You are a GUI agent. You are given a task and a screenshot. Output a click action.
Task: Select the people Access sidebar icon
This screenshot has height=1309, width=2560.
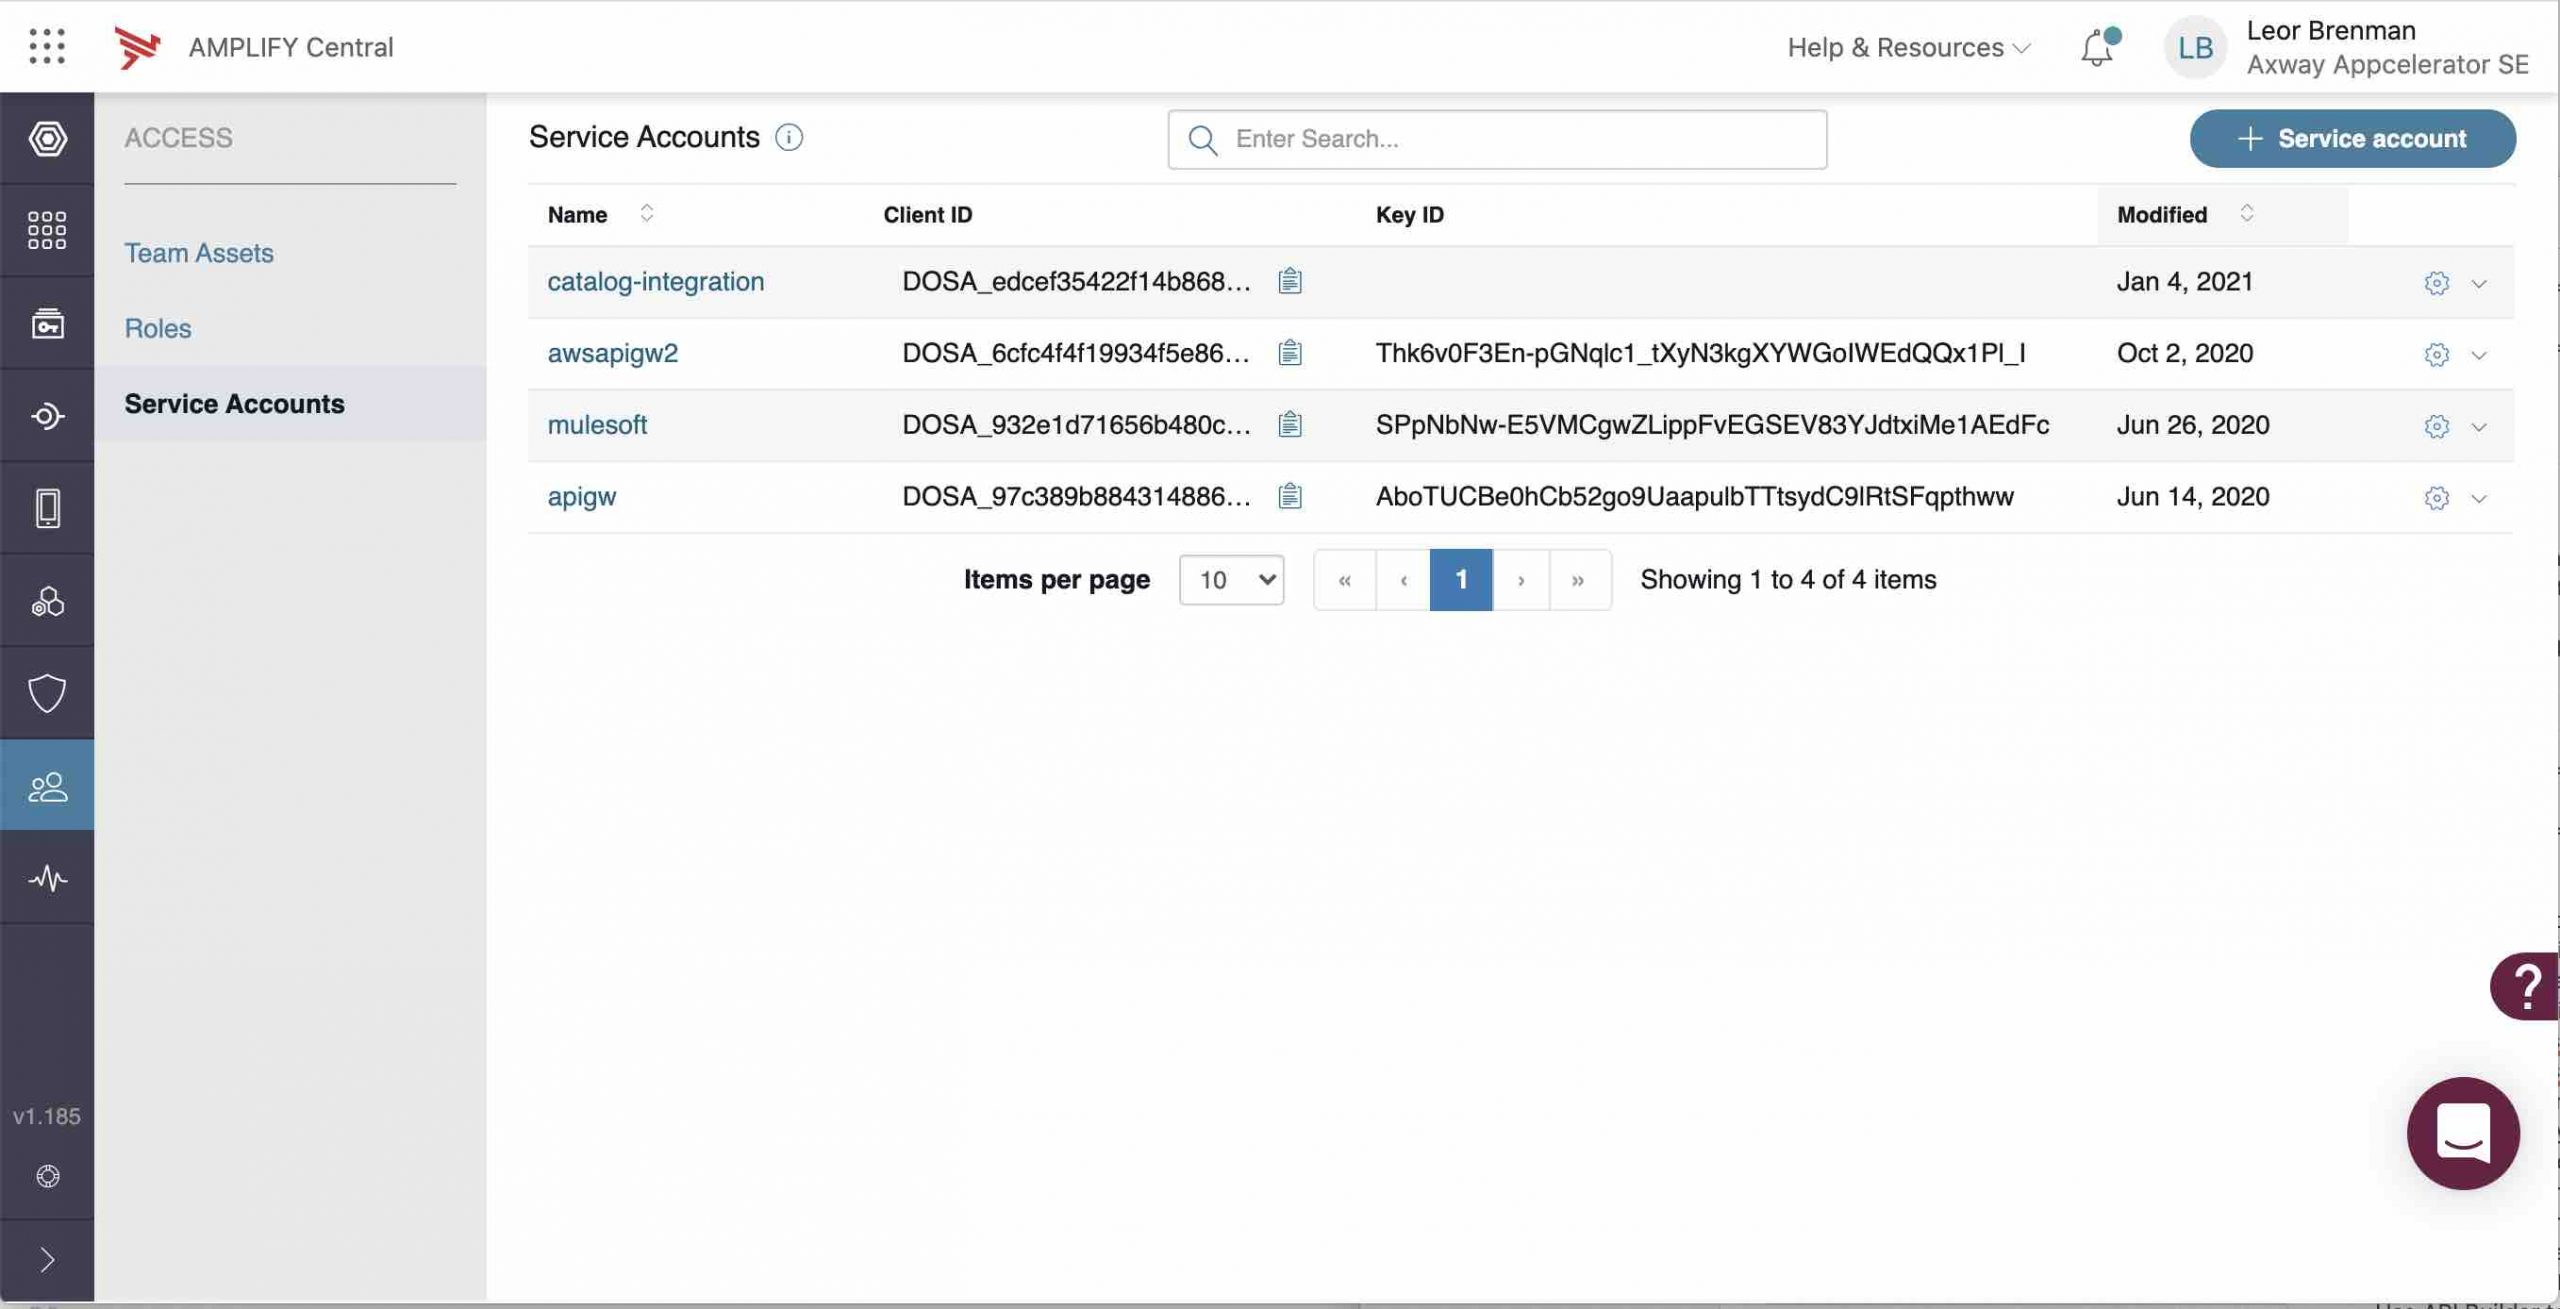(47, 786)
